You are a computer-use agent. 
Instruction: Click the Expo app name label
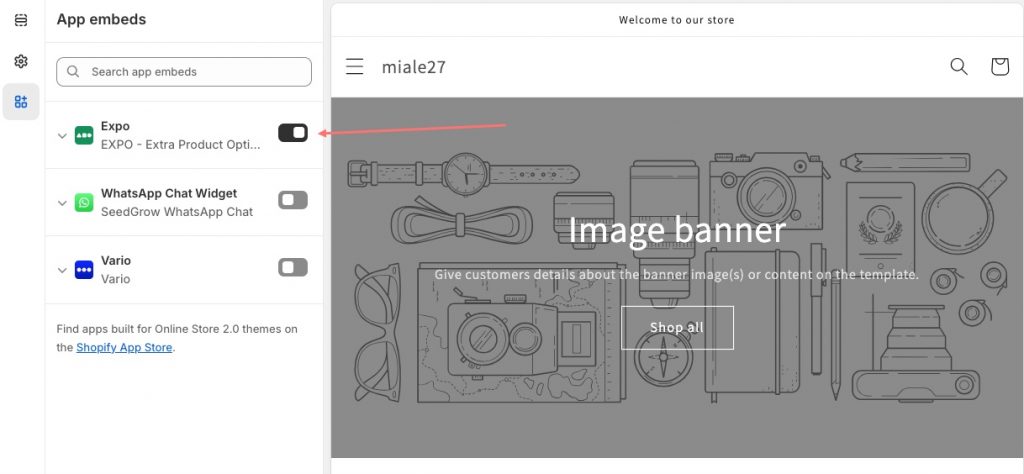116,126
